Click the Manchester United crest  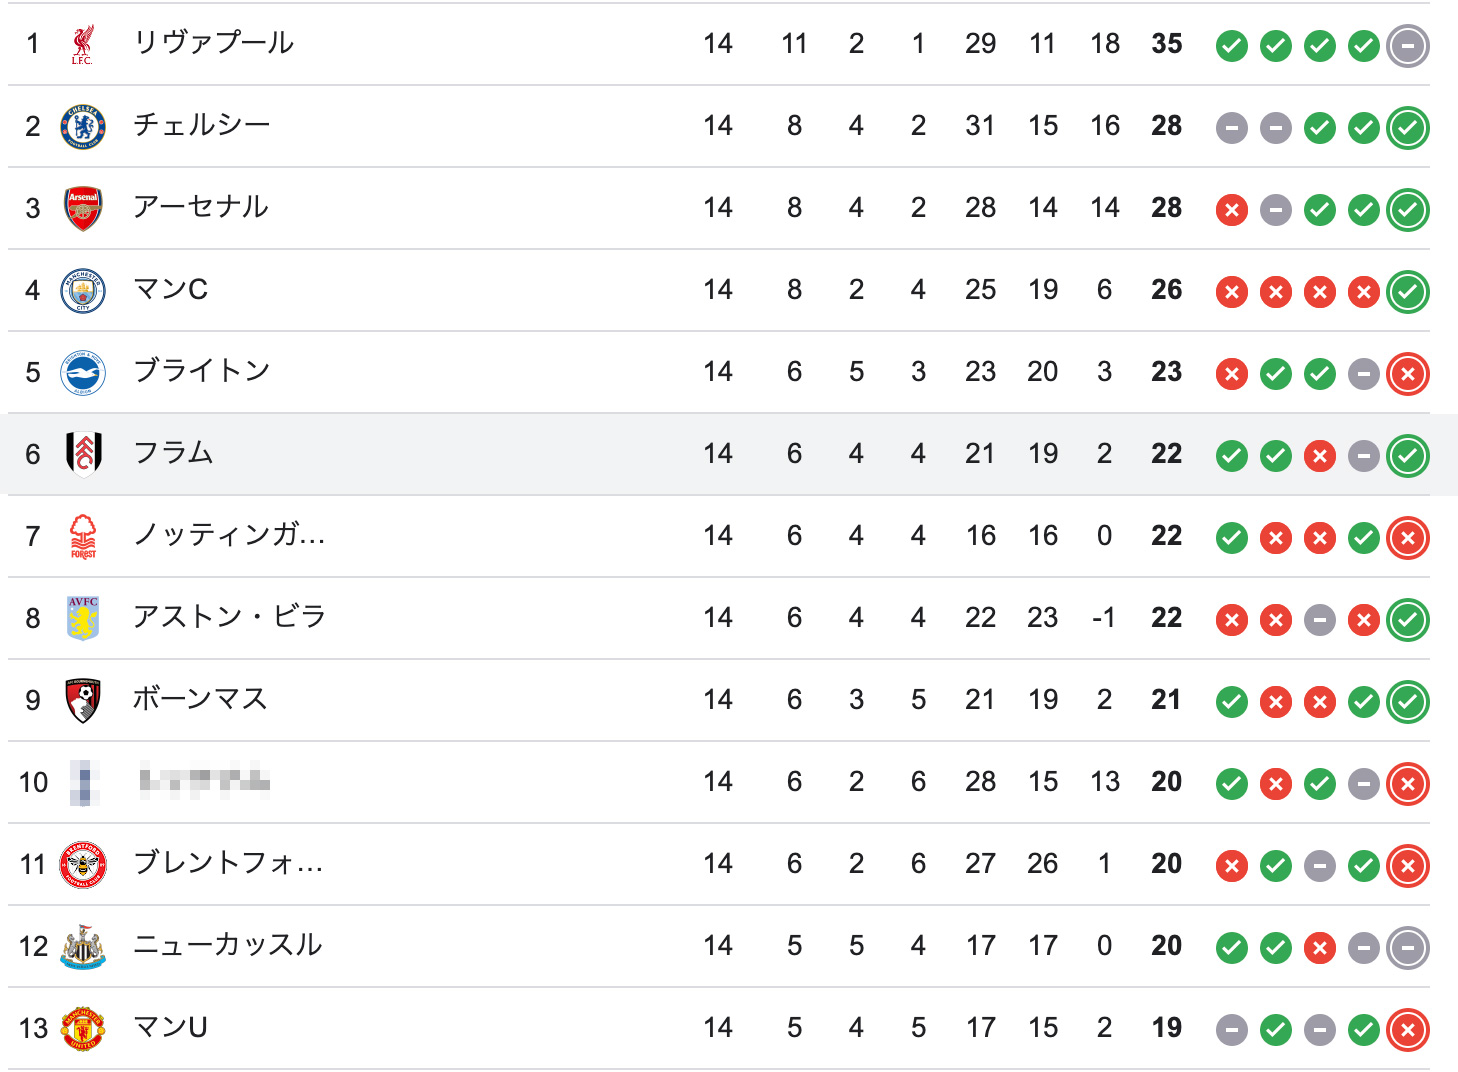tap(83, 1028)
